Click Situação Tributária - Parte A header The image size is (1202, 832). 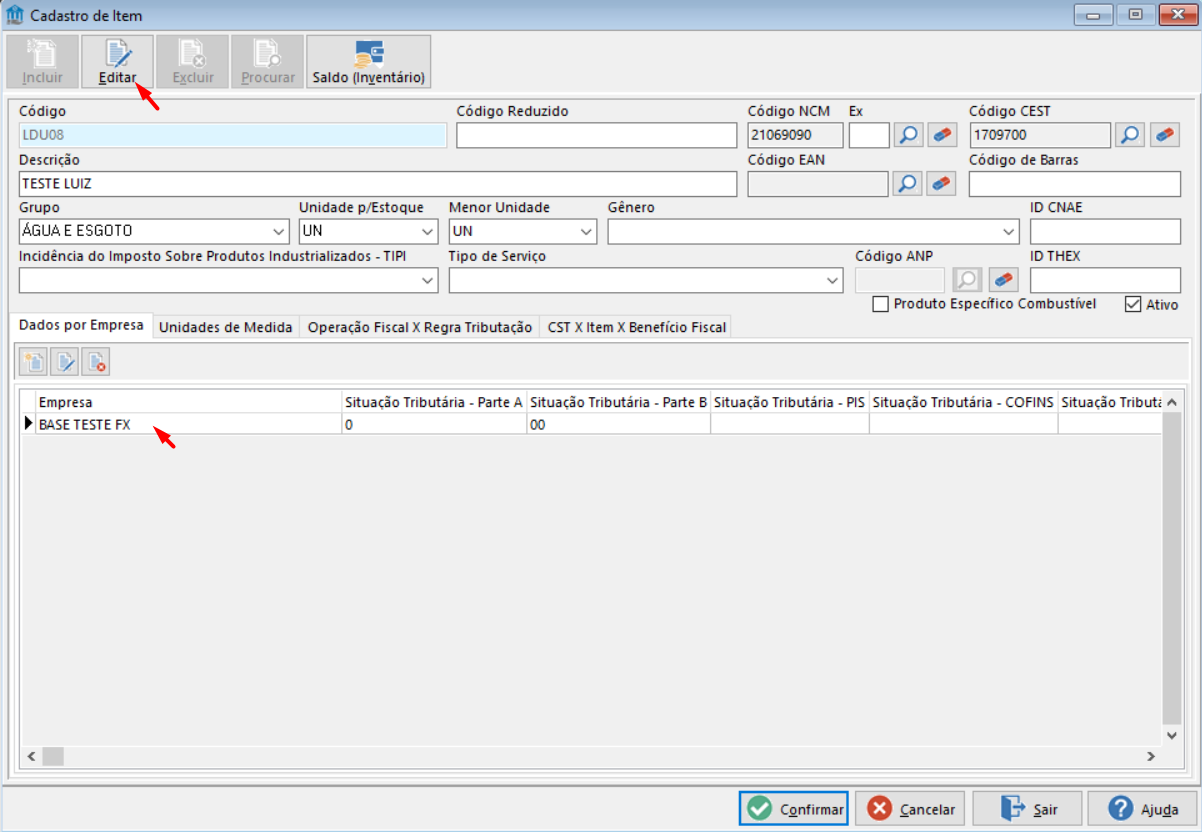(434, 402)
